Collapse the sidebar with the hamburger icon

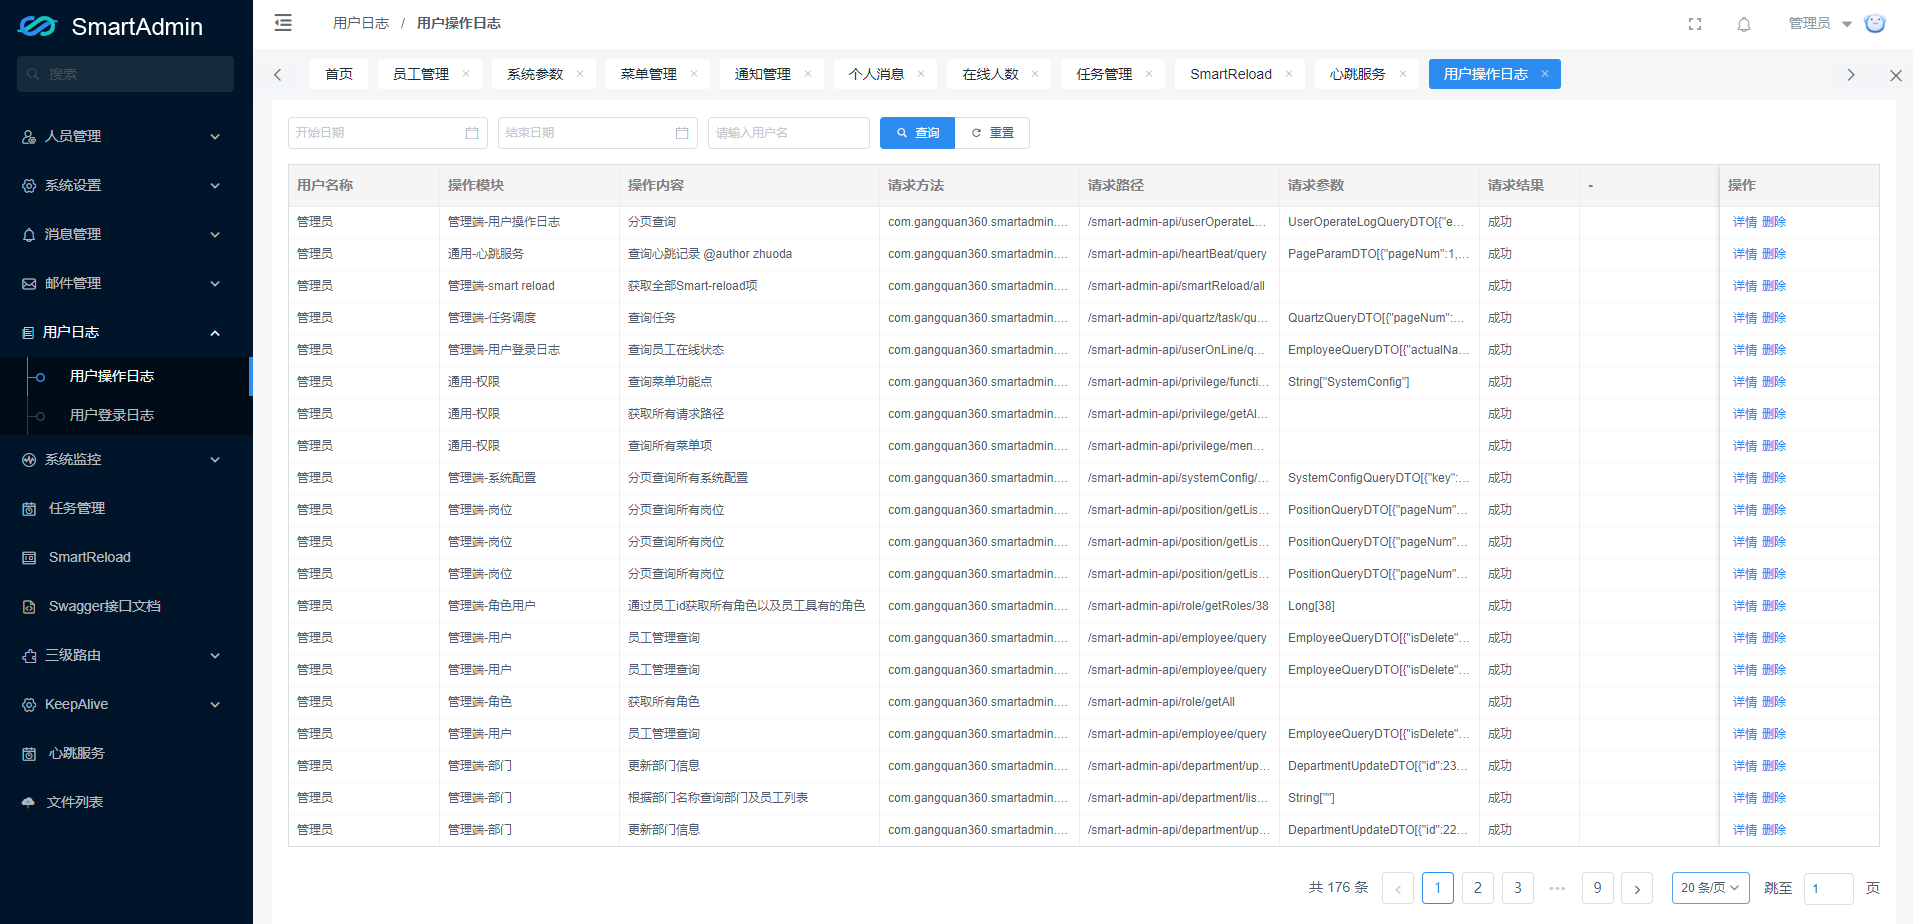(x=283, y=22)
